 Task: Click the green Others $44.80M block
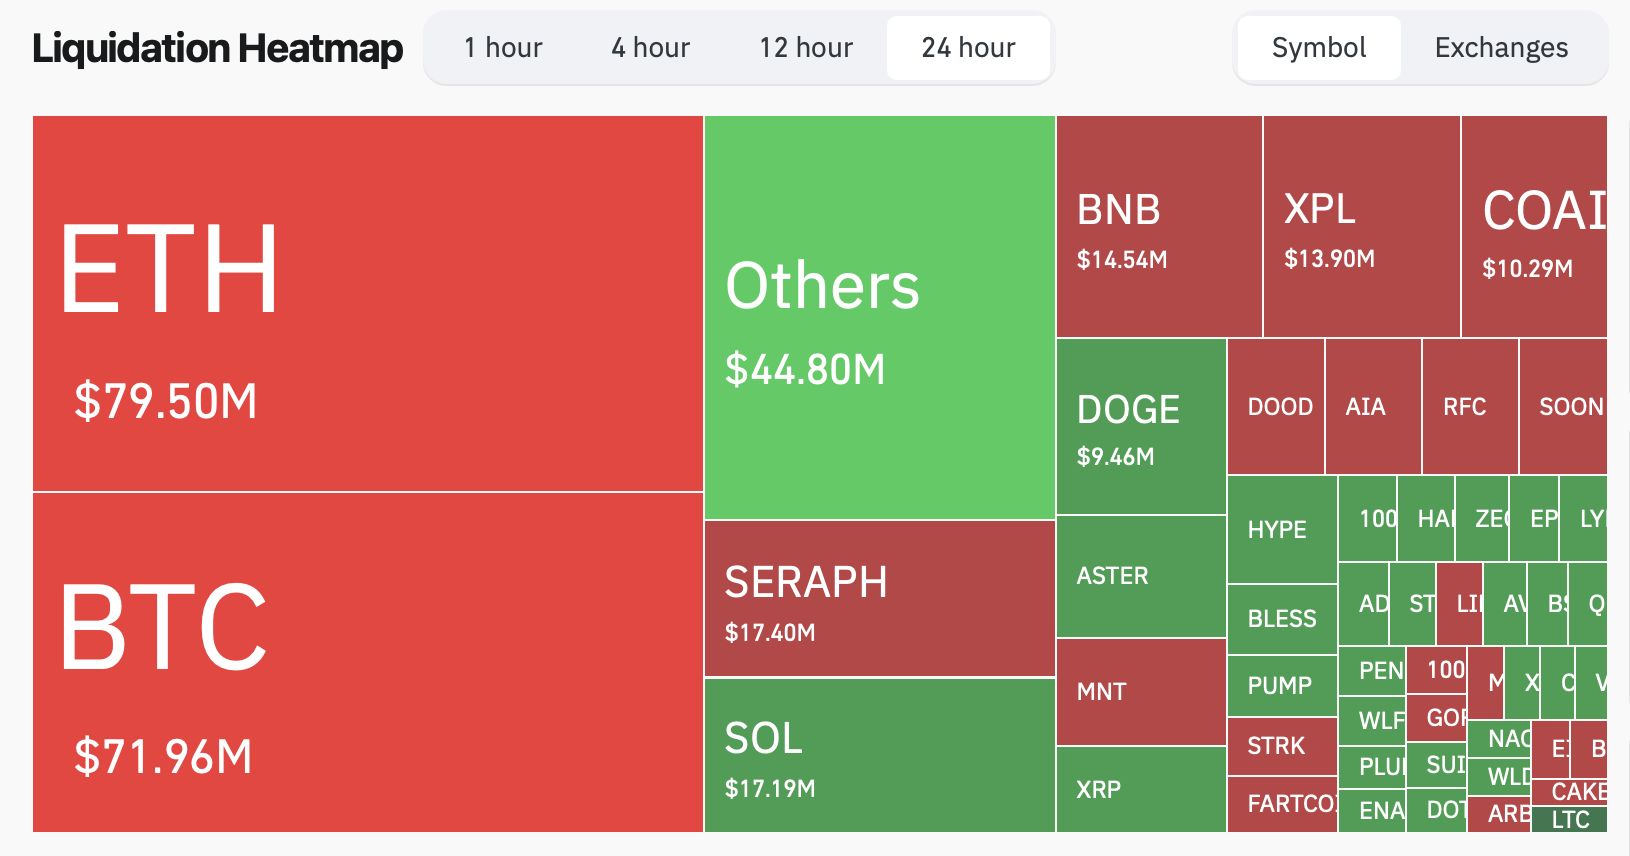[x=879, y=318]
